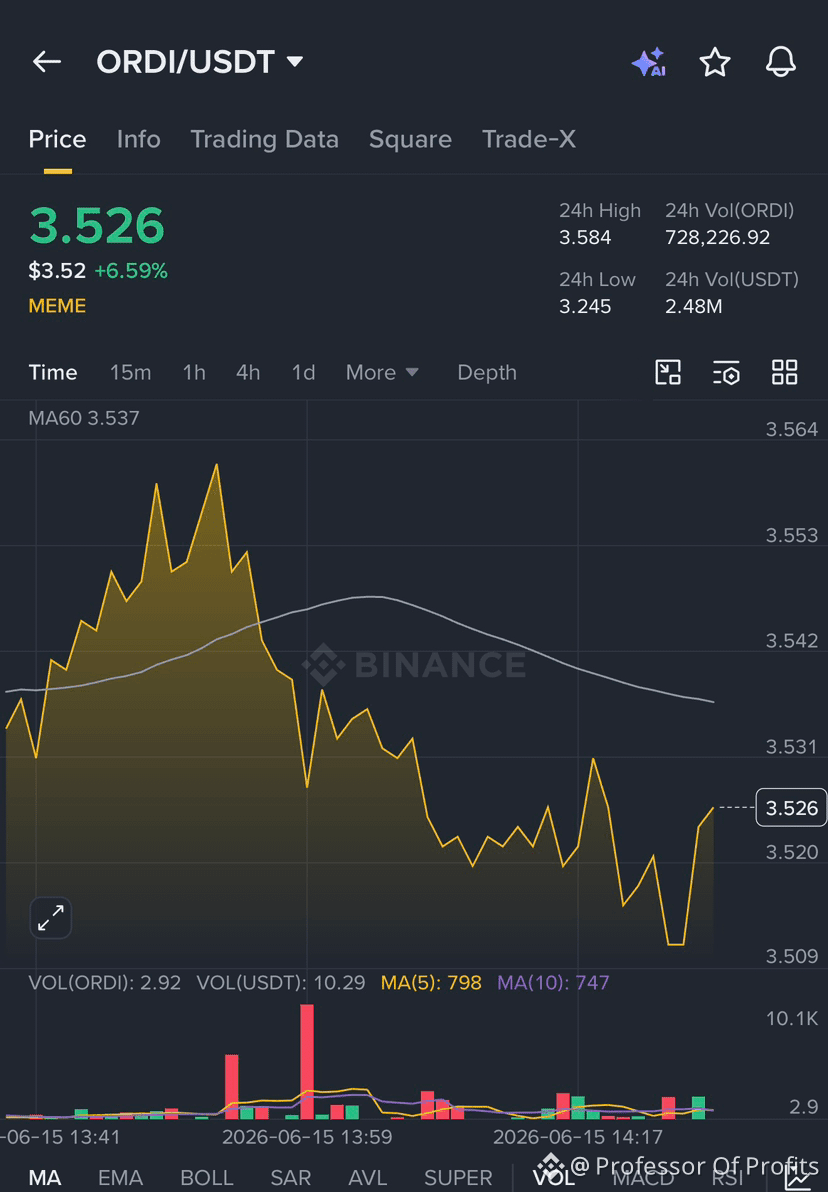Tap the MA(10): 747 volume label
The height and width of the screenshot is (1192, 828).
click(553, 982)
